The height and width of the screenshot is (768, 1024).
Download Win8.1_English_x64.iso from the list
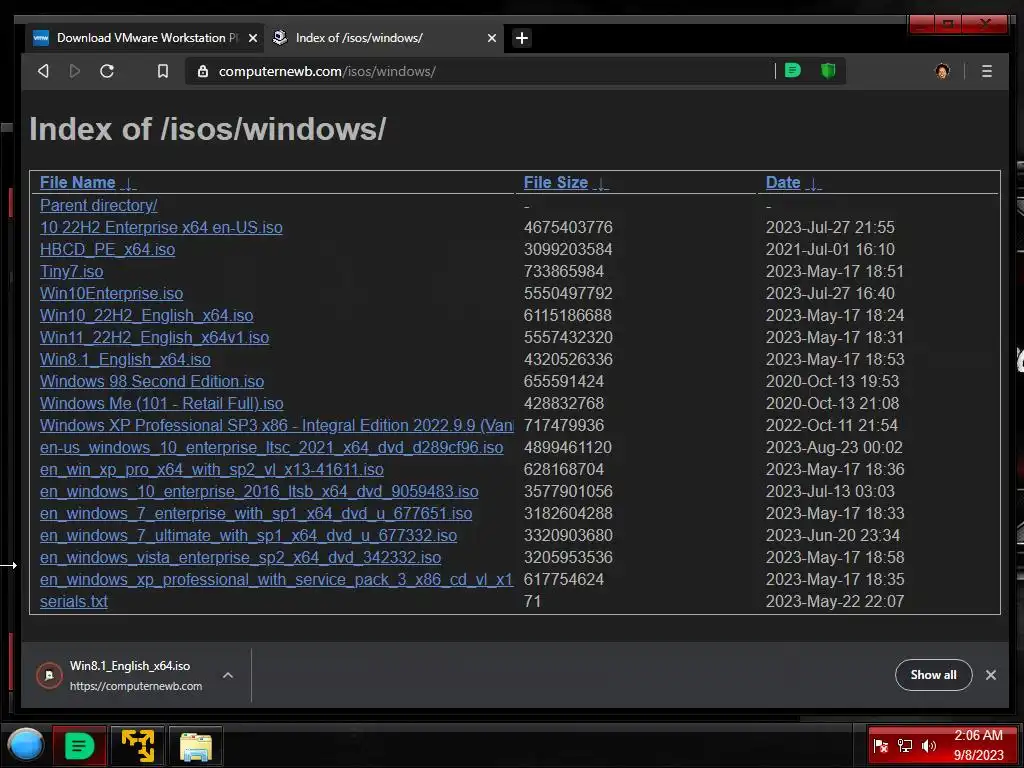tap(125, 359)
